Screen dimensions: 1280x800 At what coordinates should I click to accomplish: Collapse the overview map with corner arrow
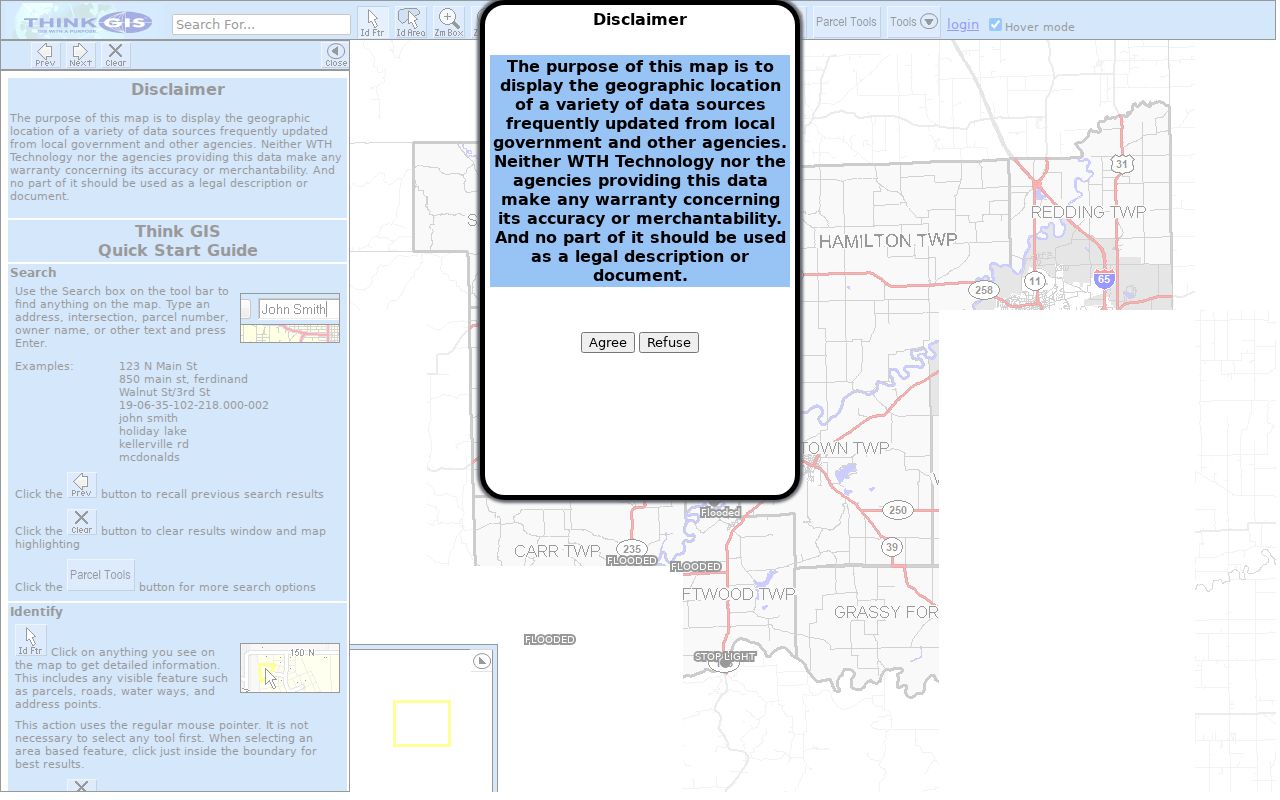482,661
